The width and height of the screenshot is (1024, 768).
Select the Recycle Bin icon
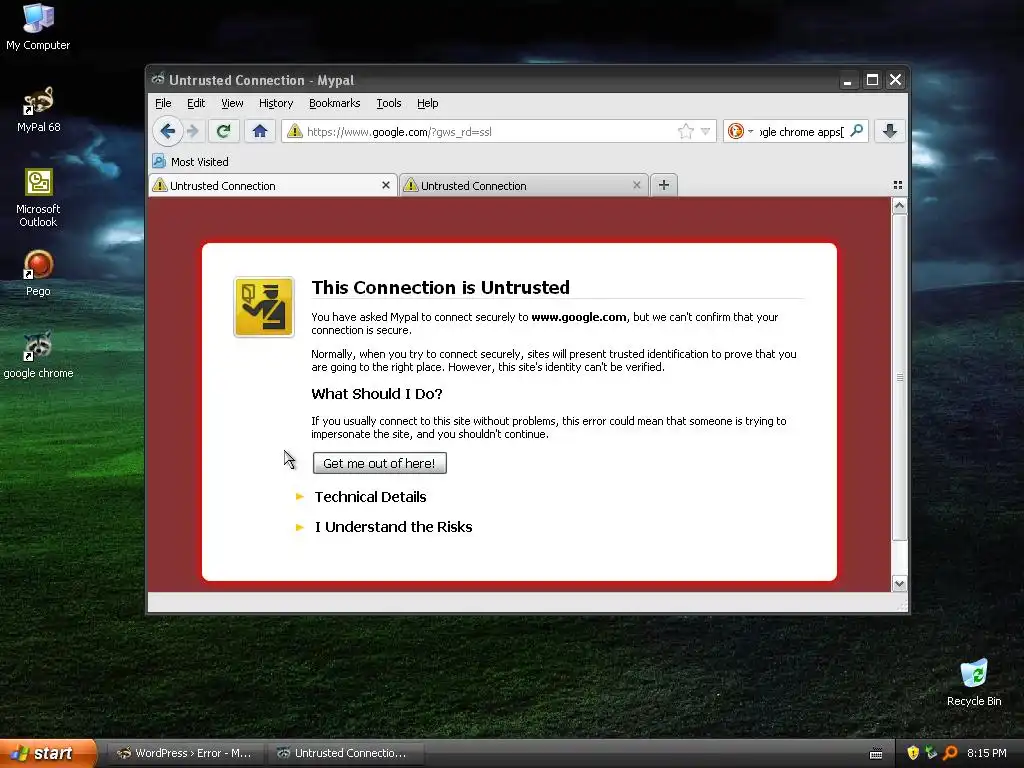point(974,683)
